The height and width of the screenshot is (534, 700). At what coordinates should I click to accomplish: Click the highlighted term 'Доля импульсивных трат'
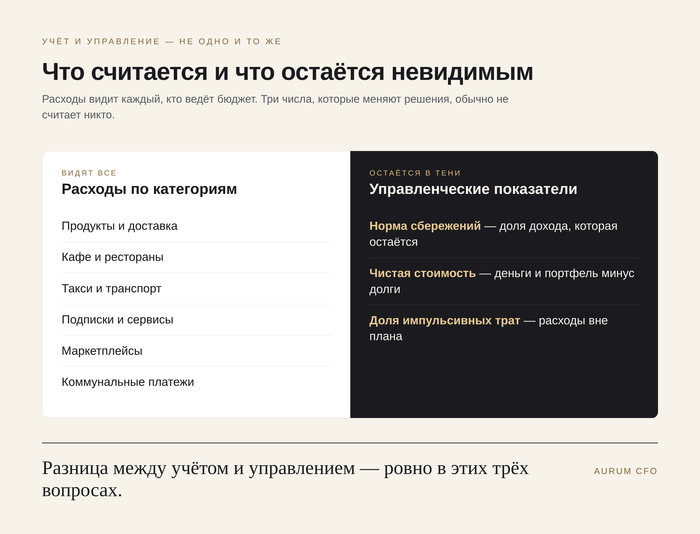(445, 321)
